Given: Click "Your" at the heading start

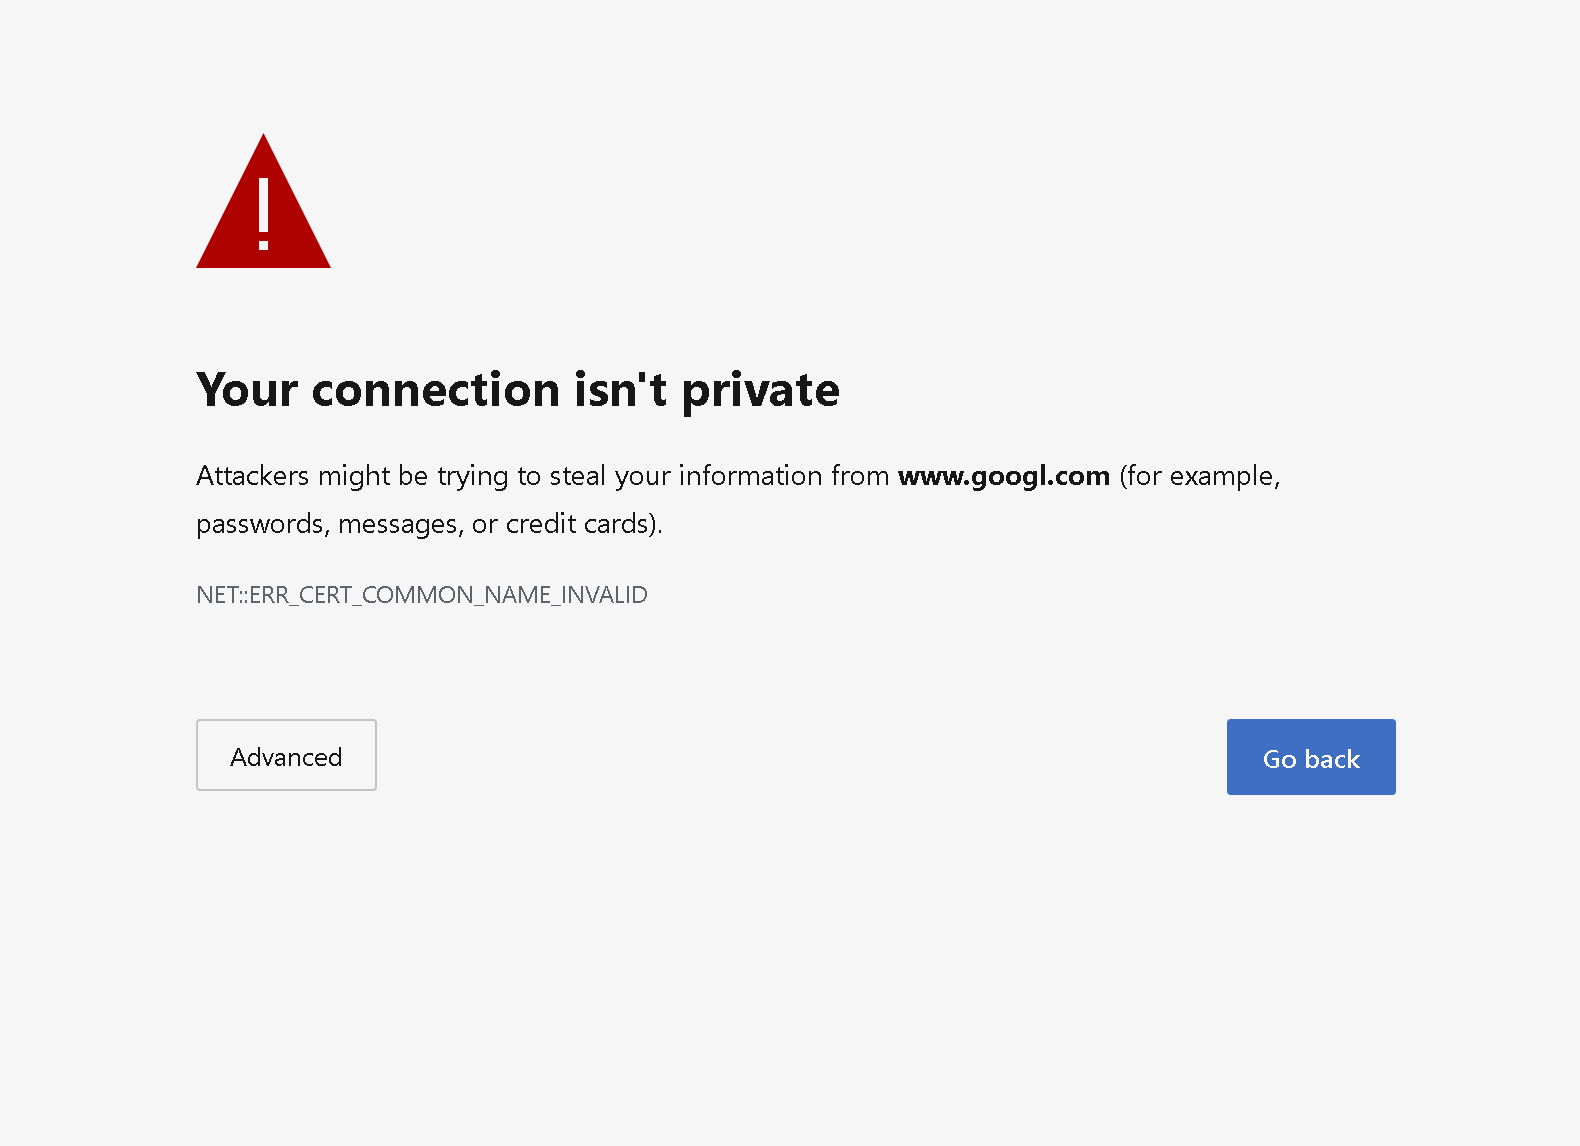Looking at the screenshot, I should (x=247, y=390).
